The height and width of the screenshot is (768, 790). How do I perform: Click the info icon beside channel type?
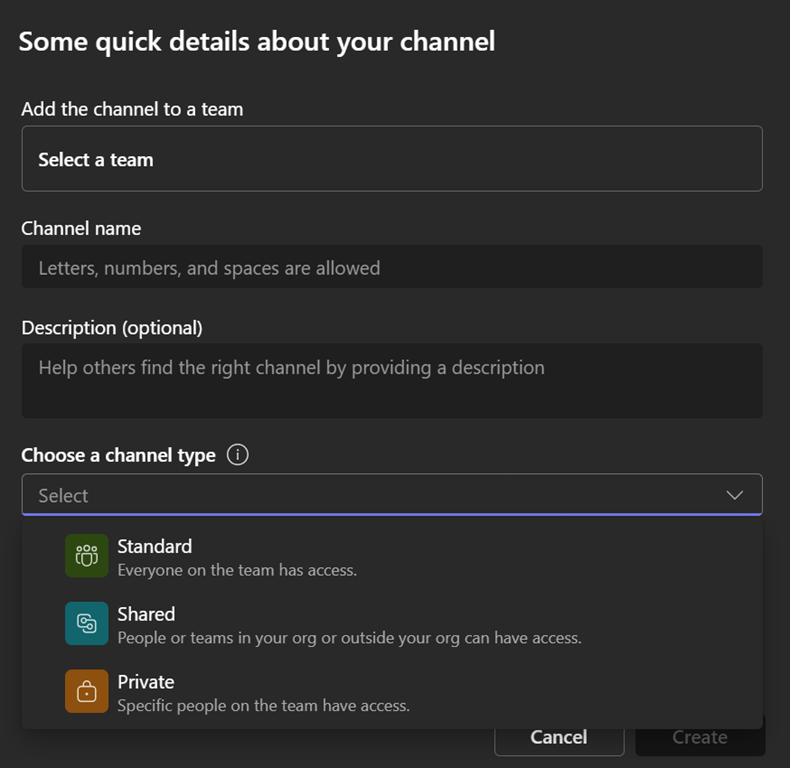pos(237,455)
